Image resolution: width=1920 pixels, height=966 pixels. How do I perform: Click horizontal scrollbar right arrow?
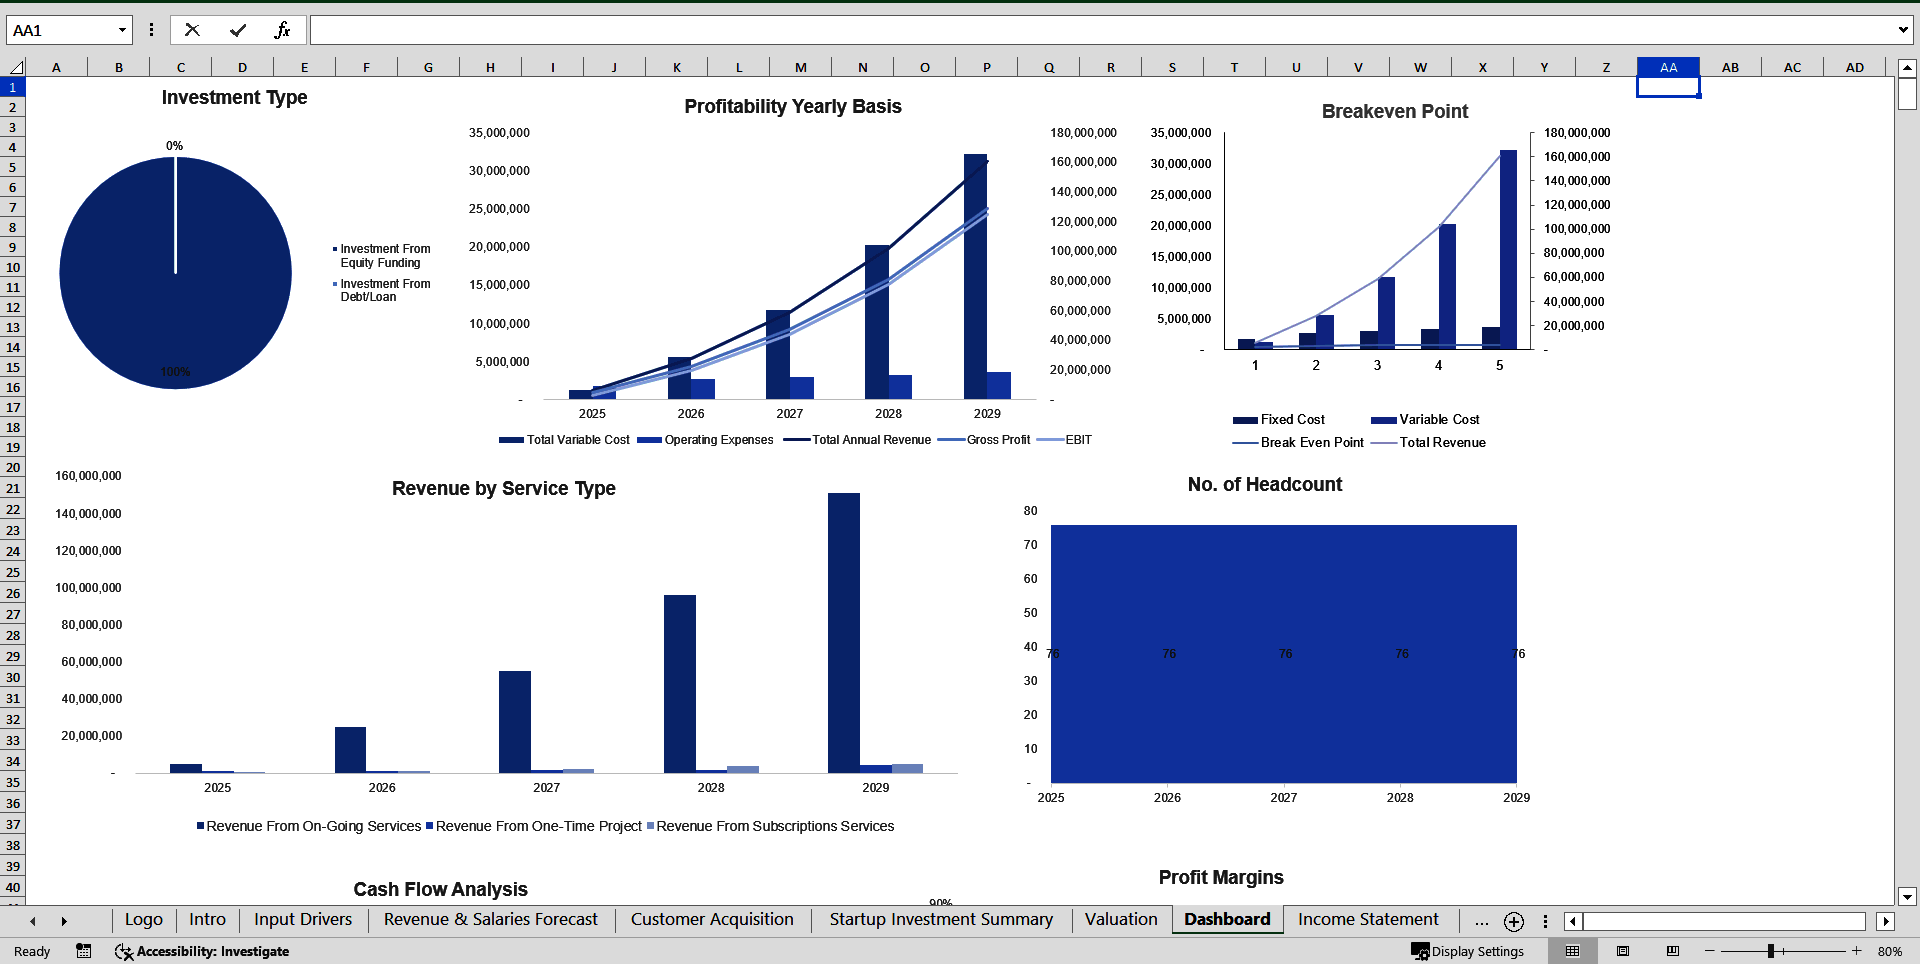[1886, 922]
